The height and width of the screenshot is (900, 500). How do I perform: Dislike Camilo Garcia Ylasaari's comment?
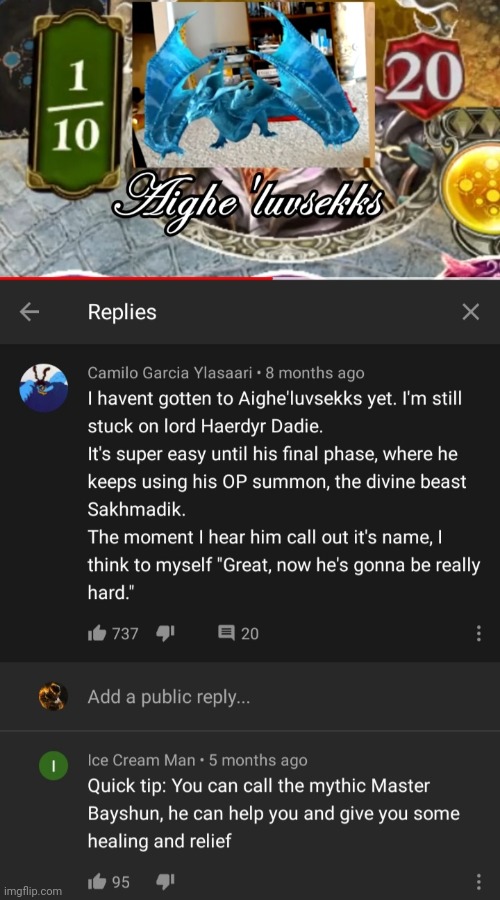165,633
